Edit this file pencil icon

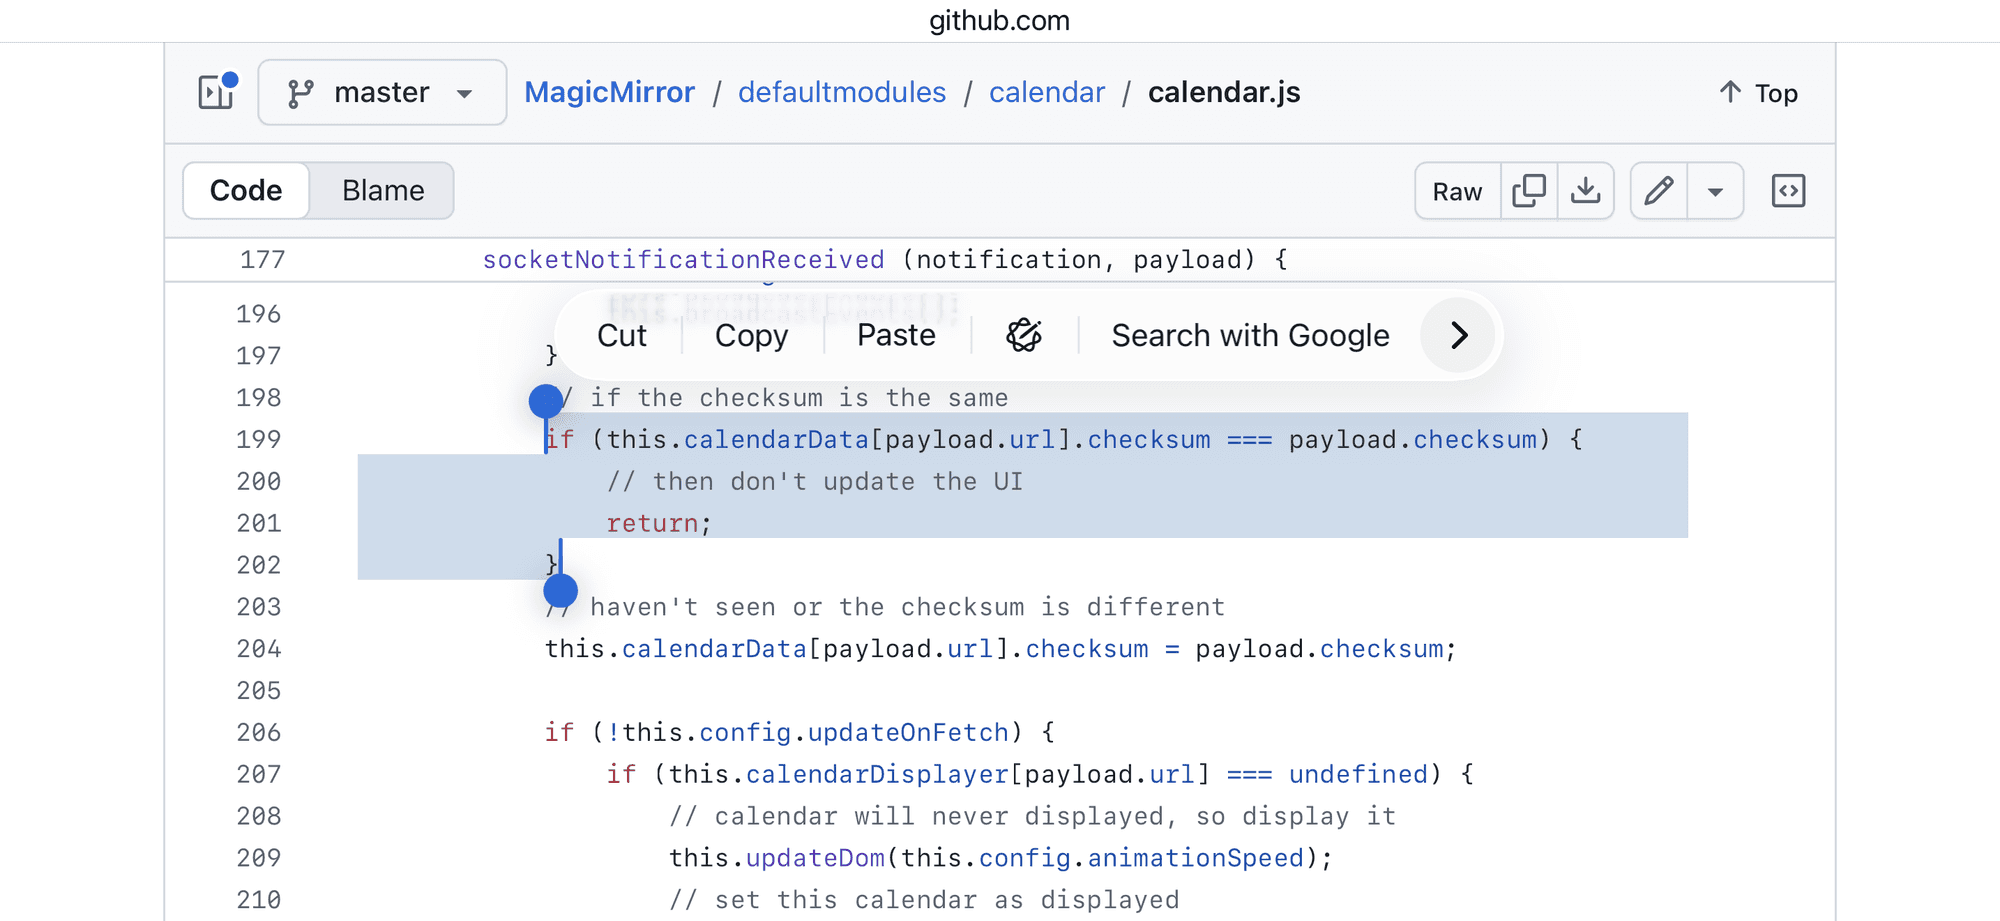point(1659,191)
